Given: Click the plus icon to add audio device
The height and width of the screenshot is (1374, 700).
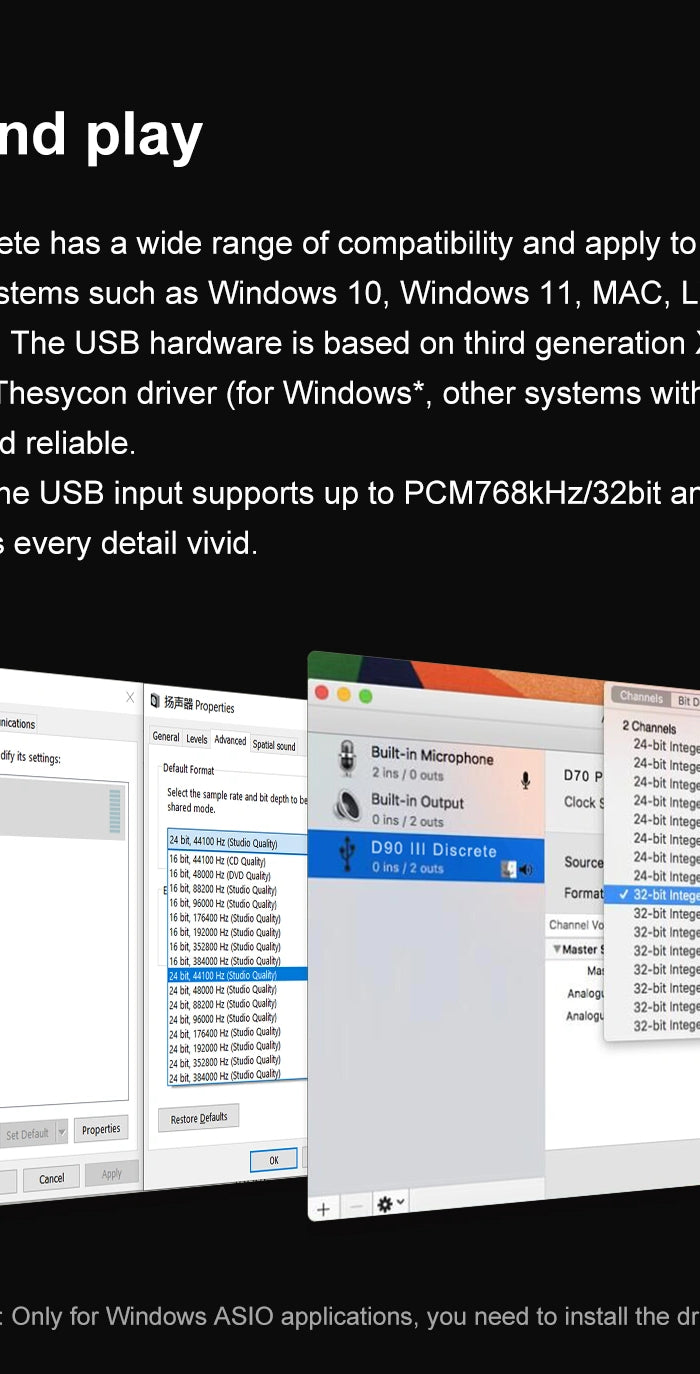Looking at the screenshot, I should (x=323, y=1209).
